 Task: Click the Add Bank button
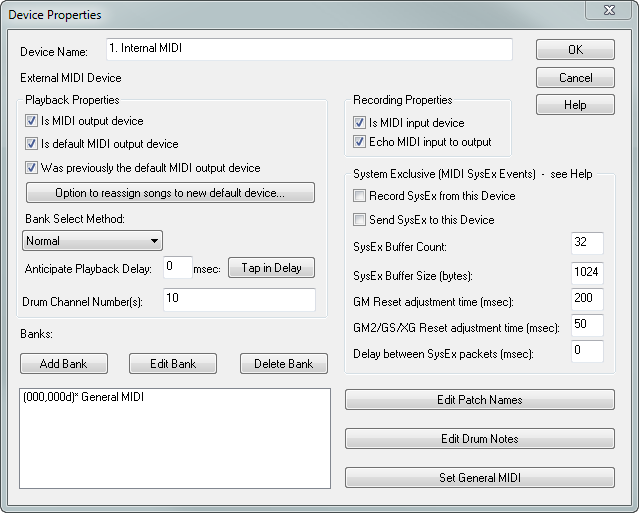(63, 364)
